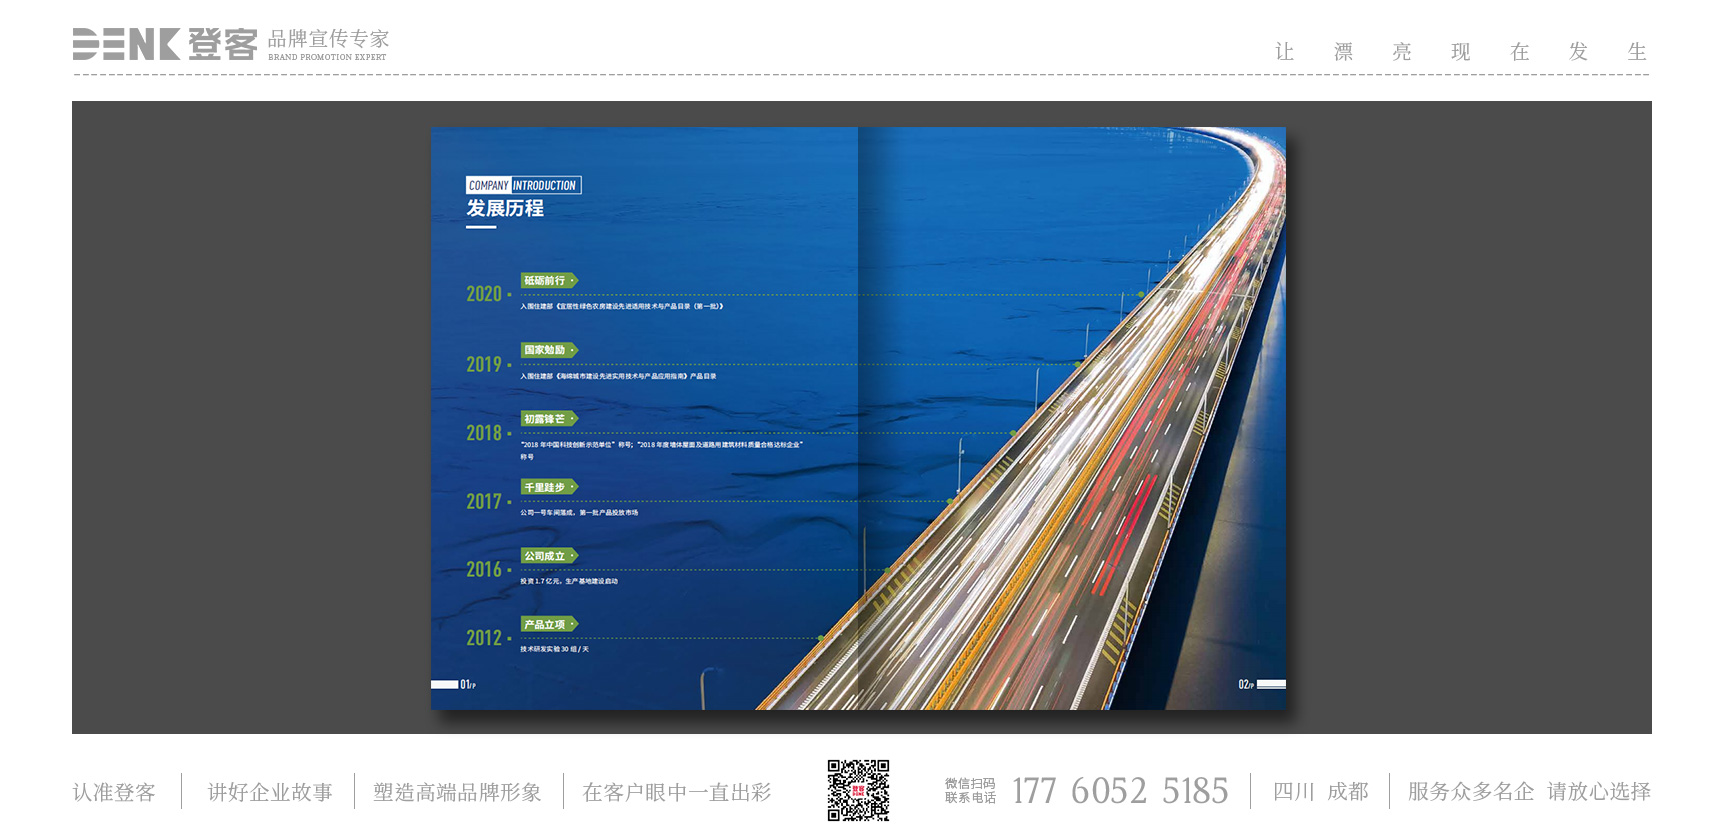Click the 发展历程 heading
The height and width of the screenshot is (840, 1717).
505,208
